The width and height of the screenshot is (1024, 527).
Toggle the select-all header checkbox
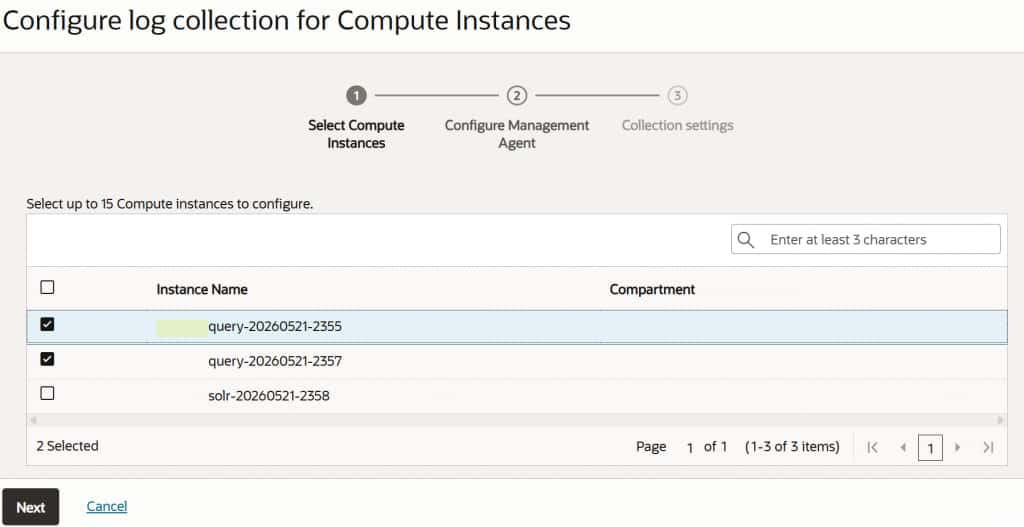click(47, 287)
